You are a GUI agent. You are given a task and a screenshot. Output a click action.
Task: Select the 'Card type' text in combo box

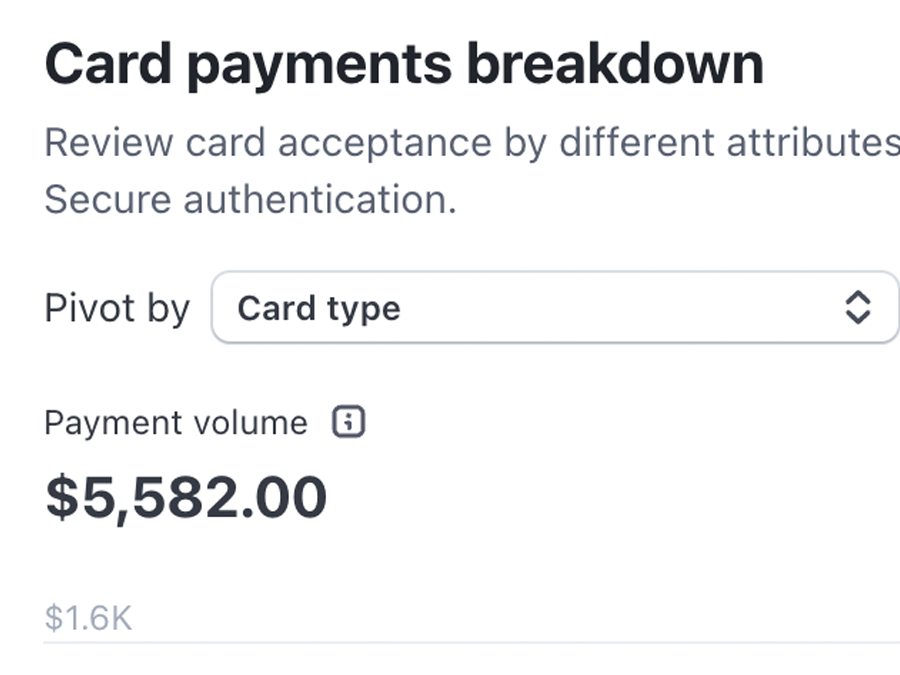[319, 308]
